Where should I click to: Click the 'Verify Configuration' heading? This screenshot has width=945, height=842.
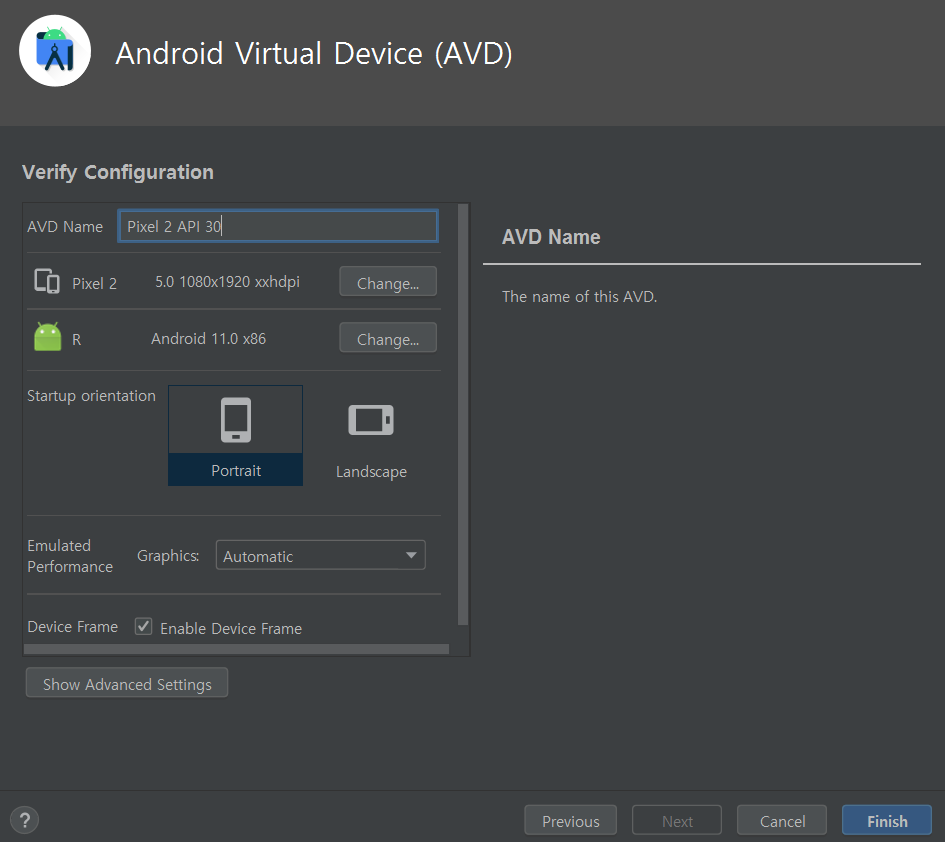click(118, 172)
